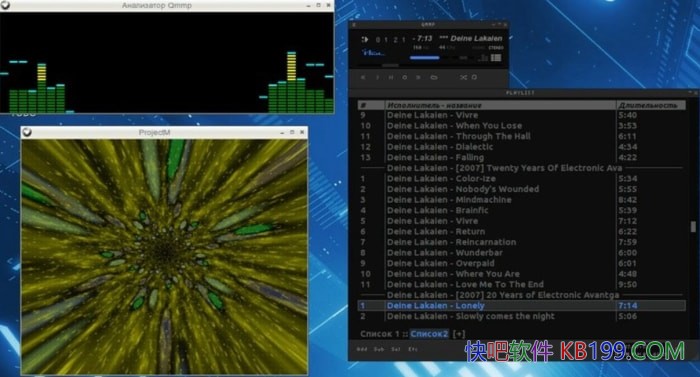Click group header Twenty Years Of Electronic Ava
The image size is (700, 377).
[x=521, y=168]
